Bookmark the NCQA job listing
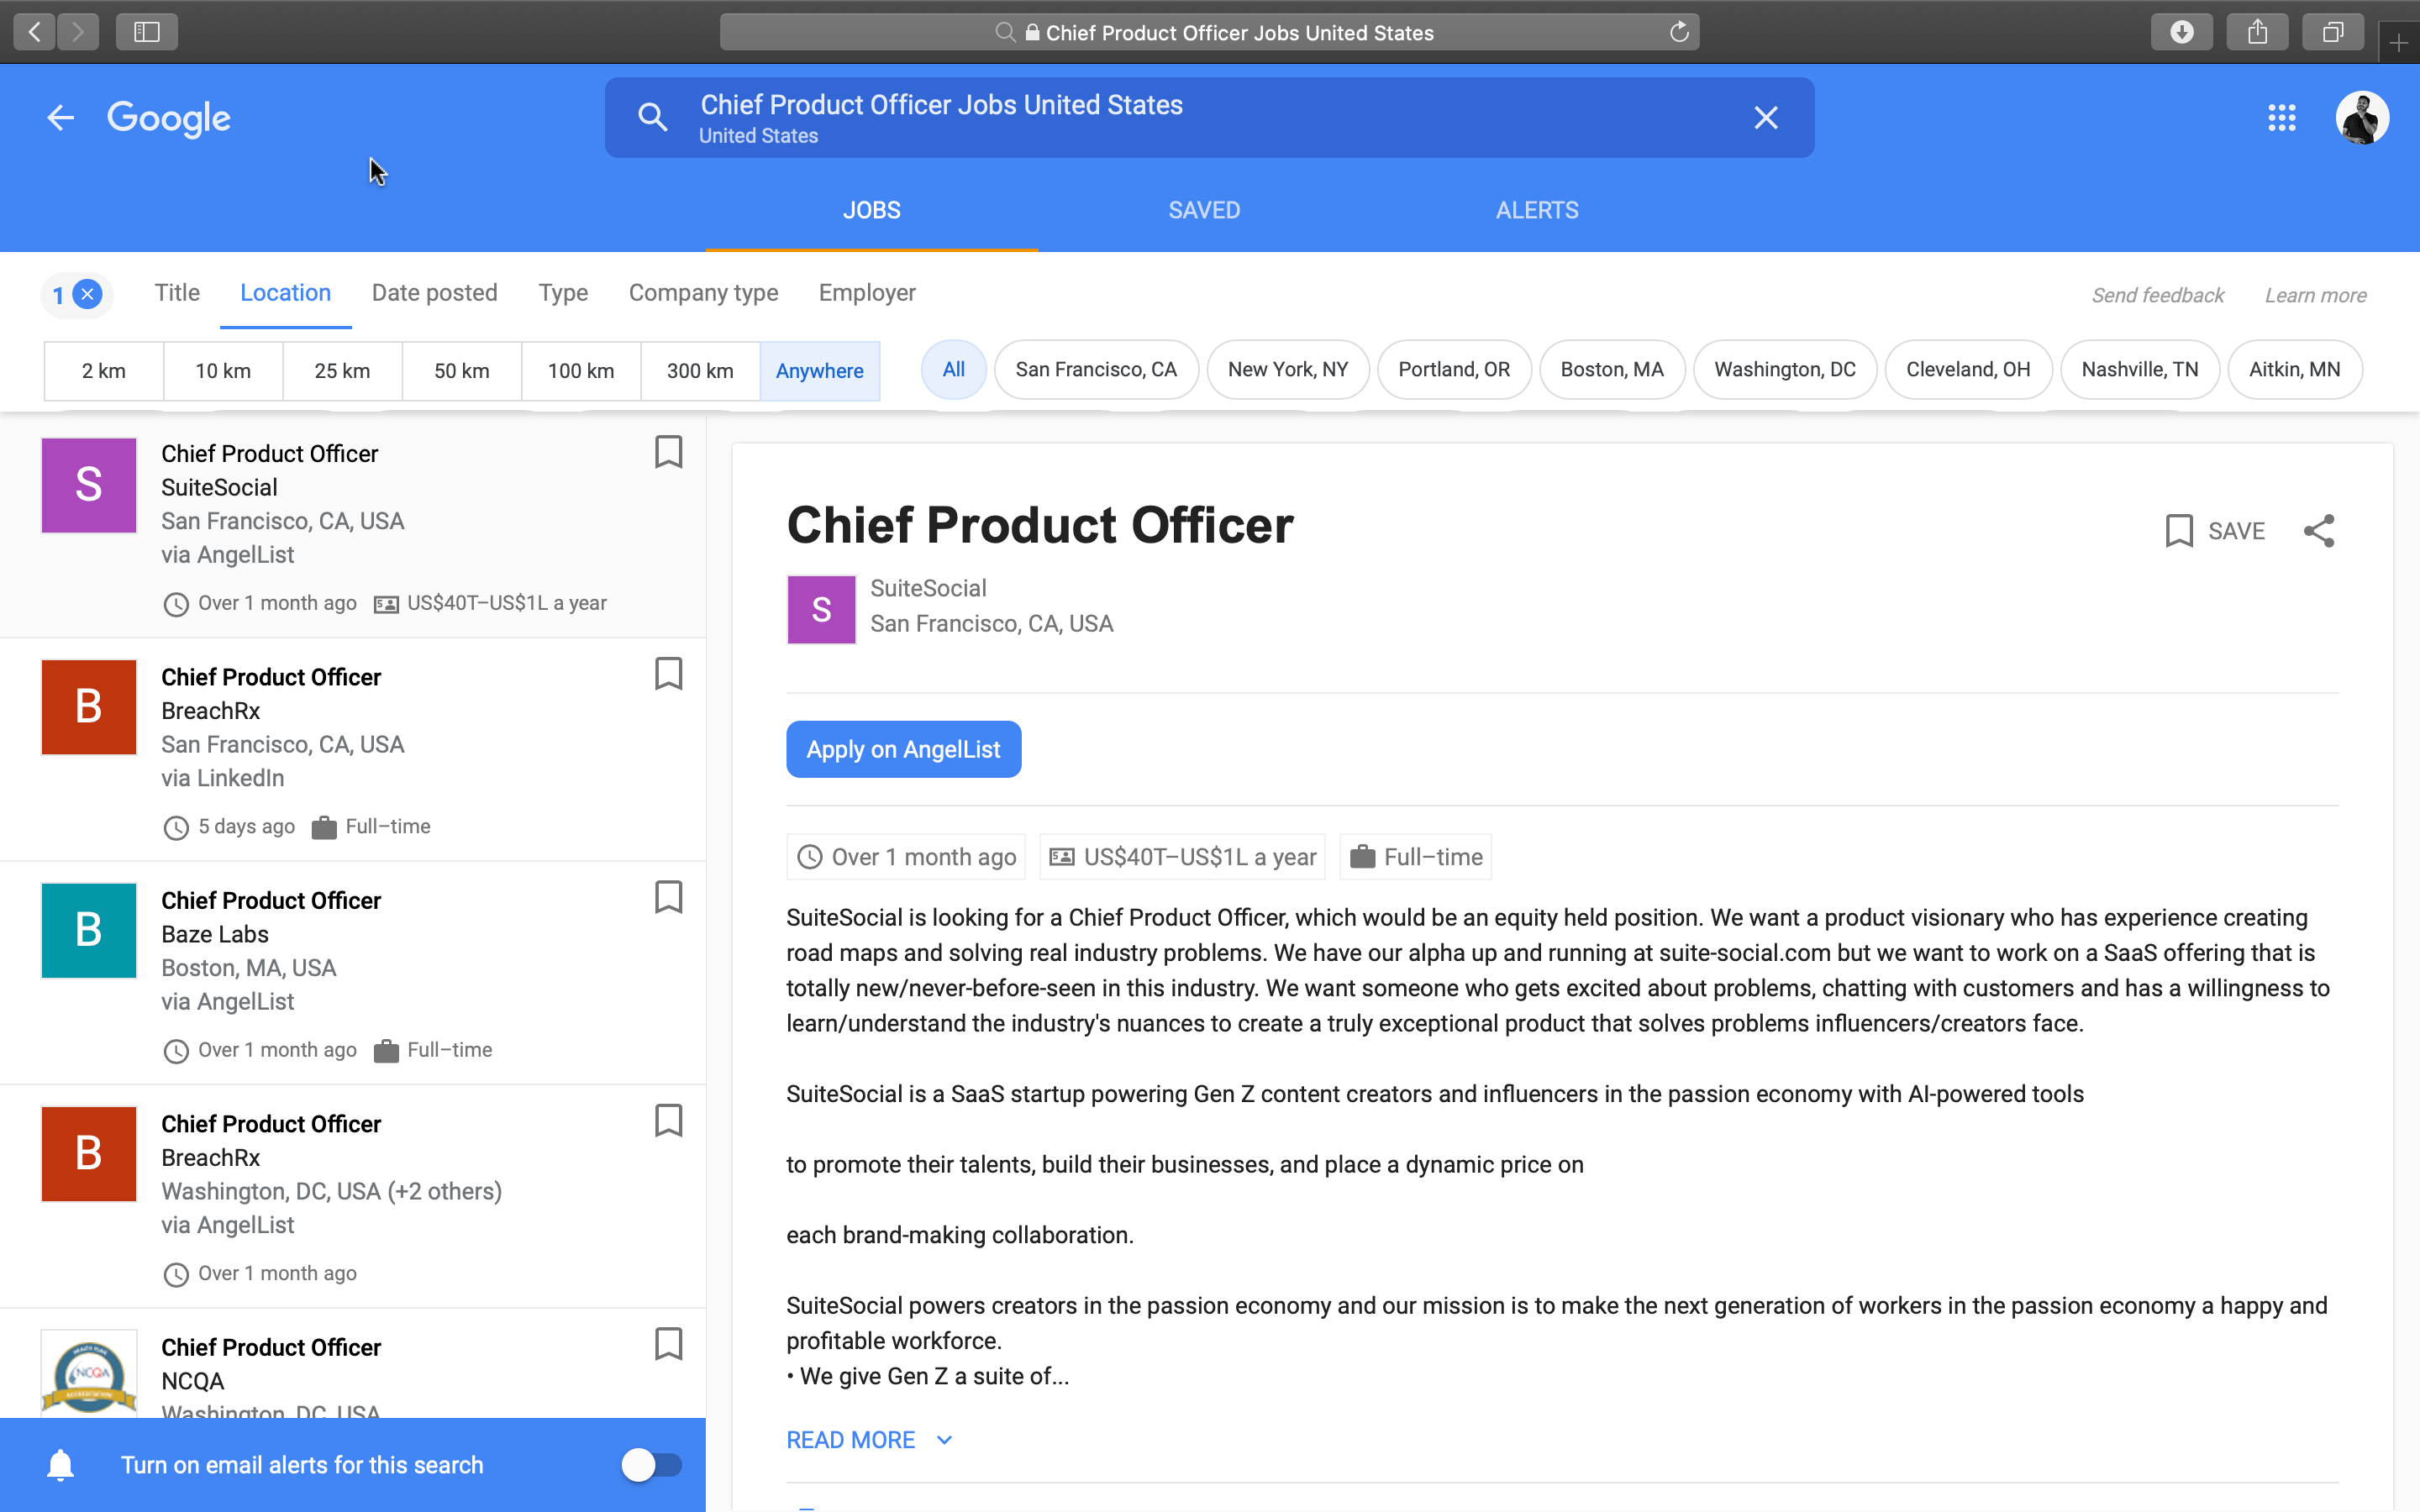 668,1343
